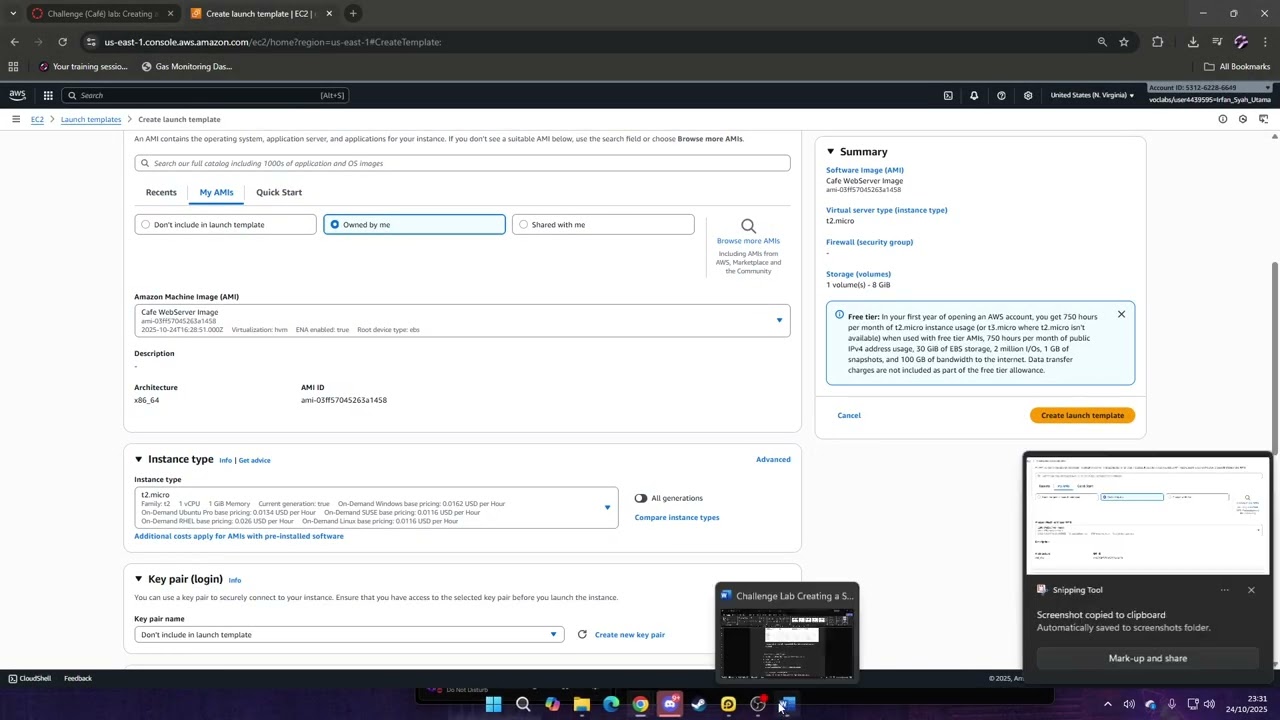1280x720 pixels.
Task: Open the CloudShell icon in AWS header
Action: (x=948, y=95)
